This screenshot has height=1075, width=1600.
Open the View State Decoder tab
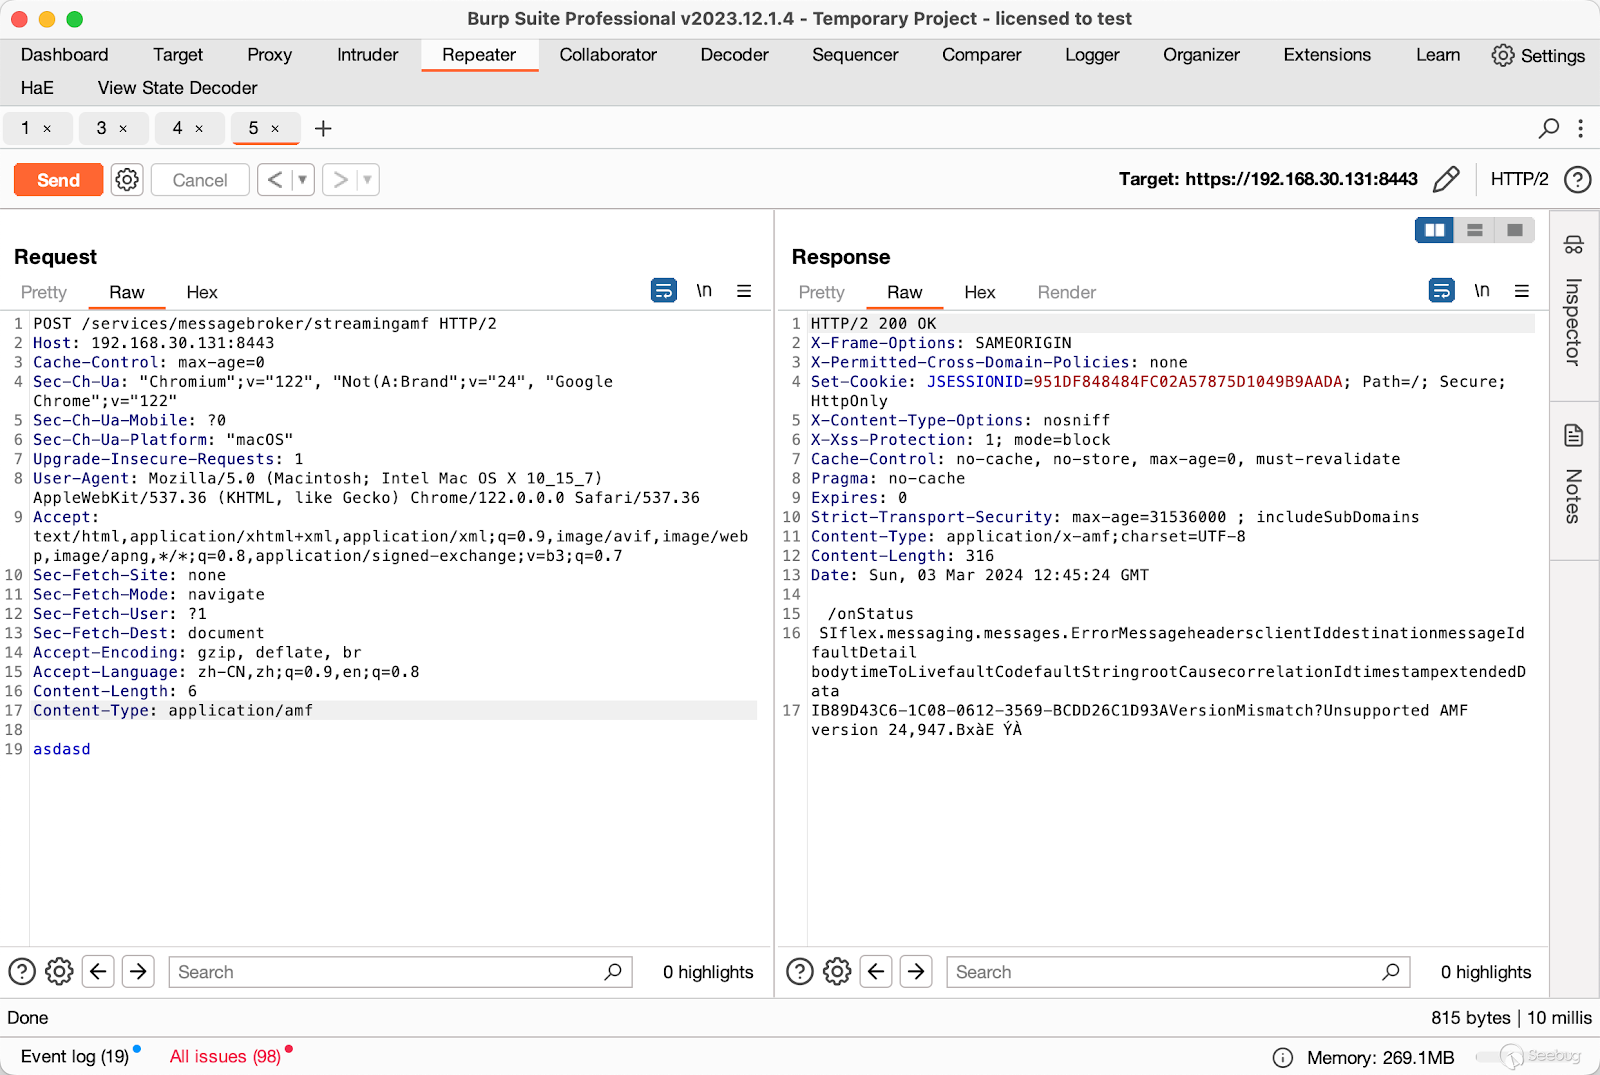click(x=178, y=88)
